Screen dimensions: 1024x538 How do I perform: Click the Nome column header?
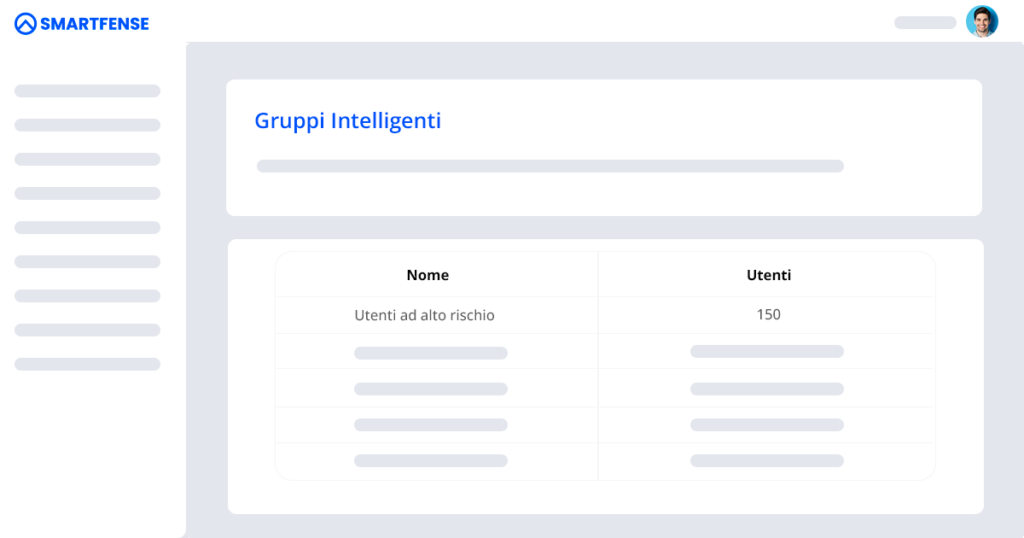(x=428, y=275)
